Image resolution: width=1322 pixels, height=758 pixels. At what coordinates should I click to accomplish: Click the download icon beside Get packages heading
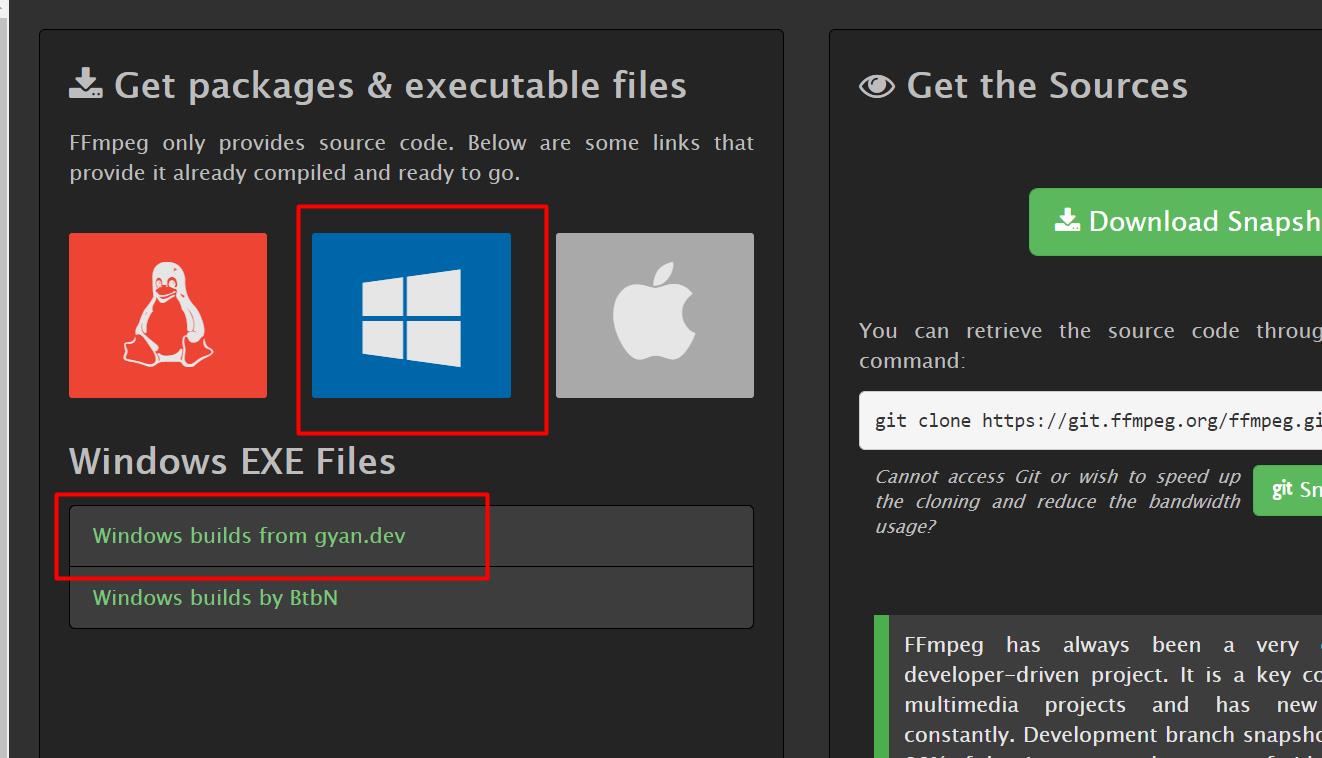point(86,83)
